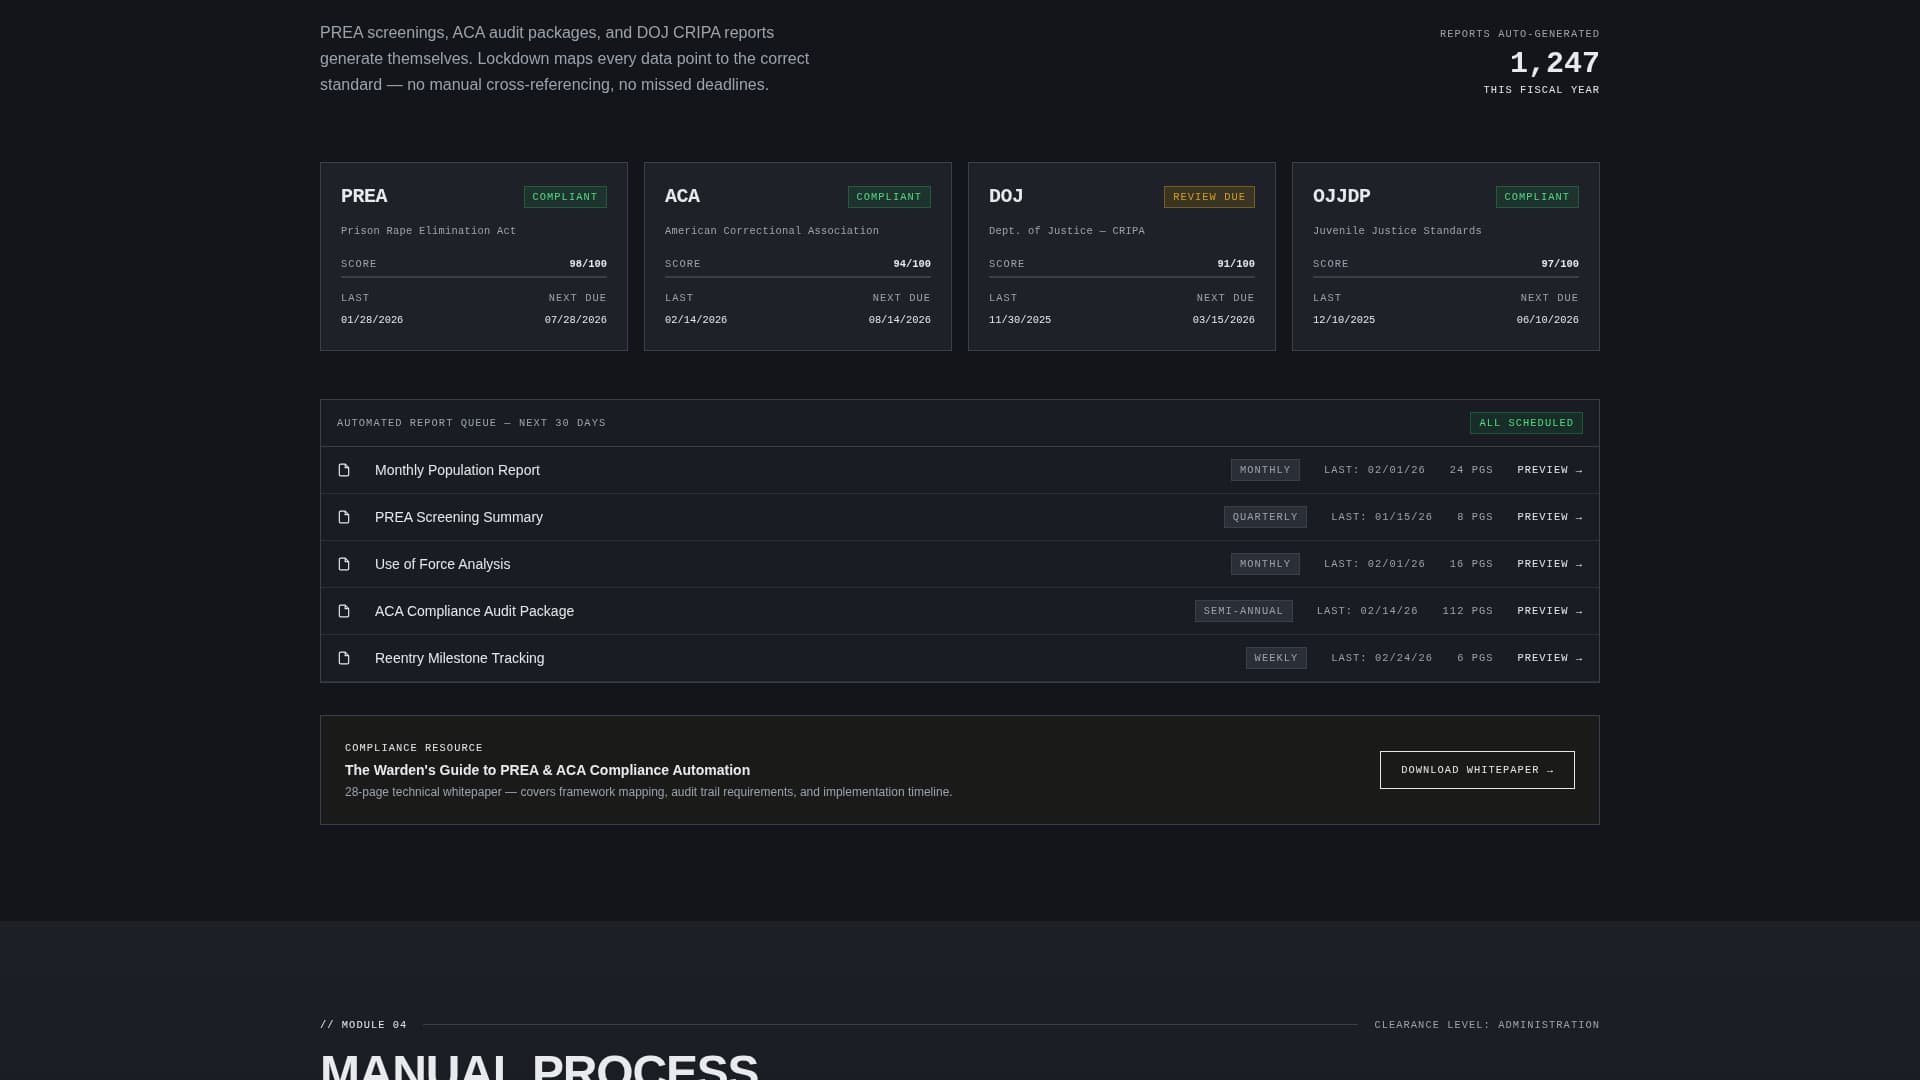
Task: Click the MONTHLY tag on Population Report
Action: 1265,470
